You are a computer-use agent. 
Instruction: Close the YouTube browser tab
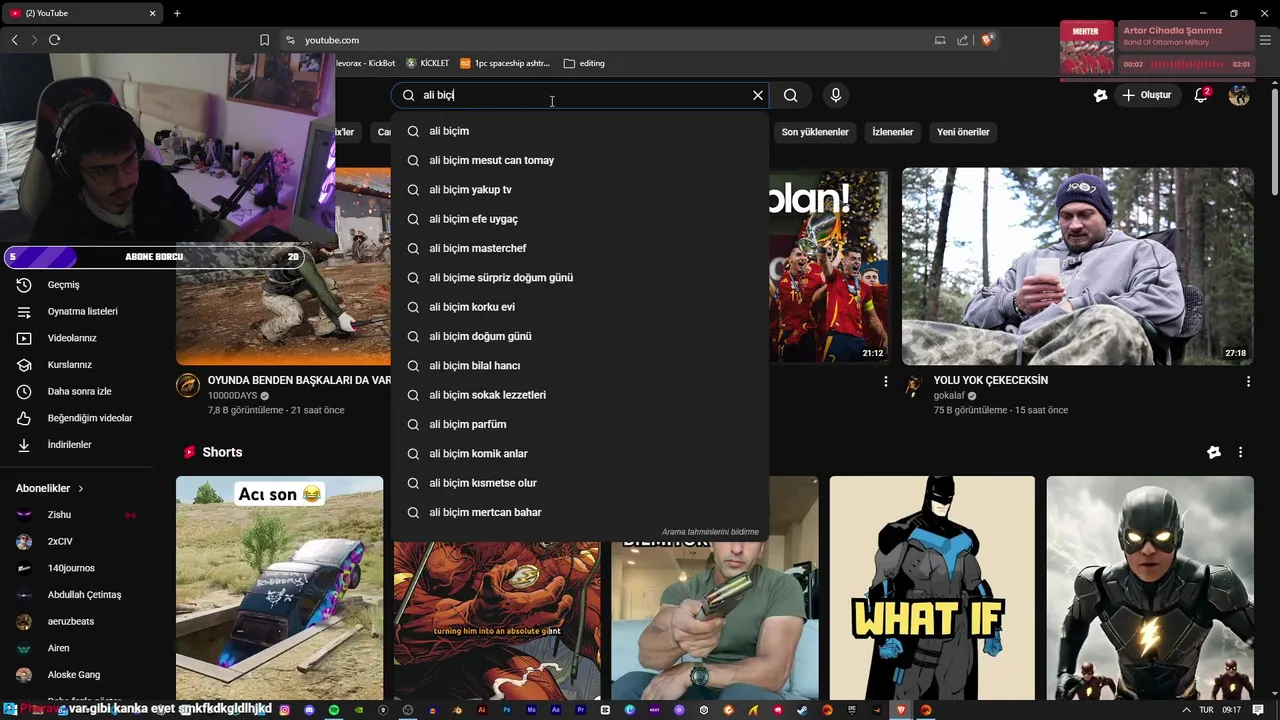click(153, 13)
